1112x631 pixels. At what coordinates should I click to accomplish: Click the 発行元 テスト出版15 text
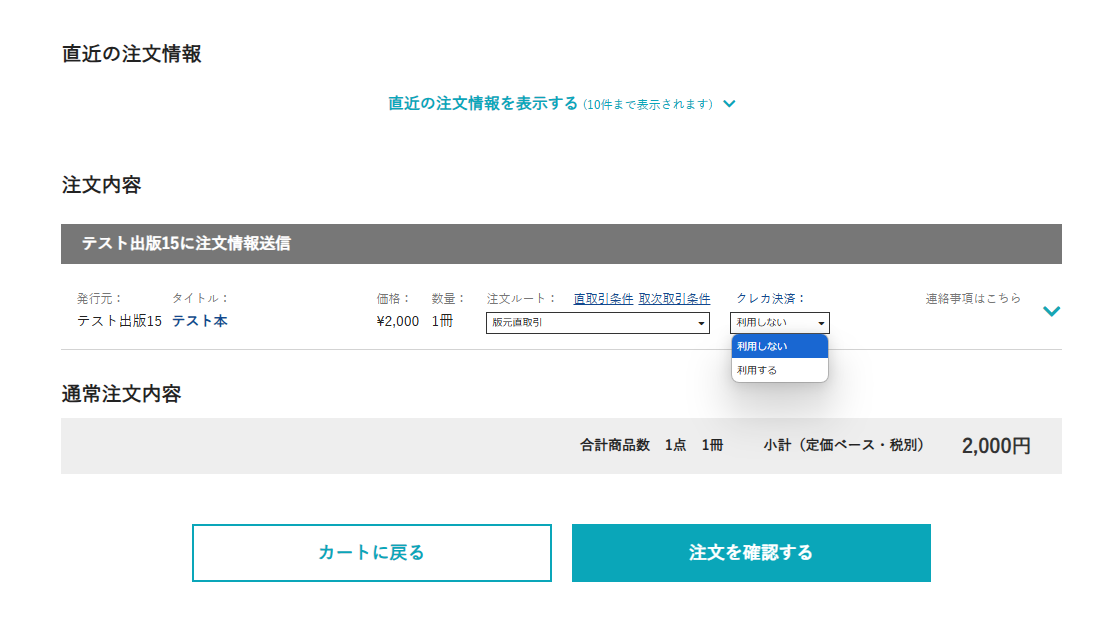119,321
